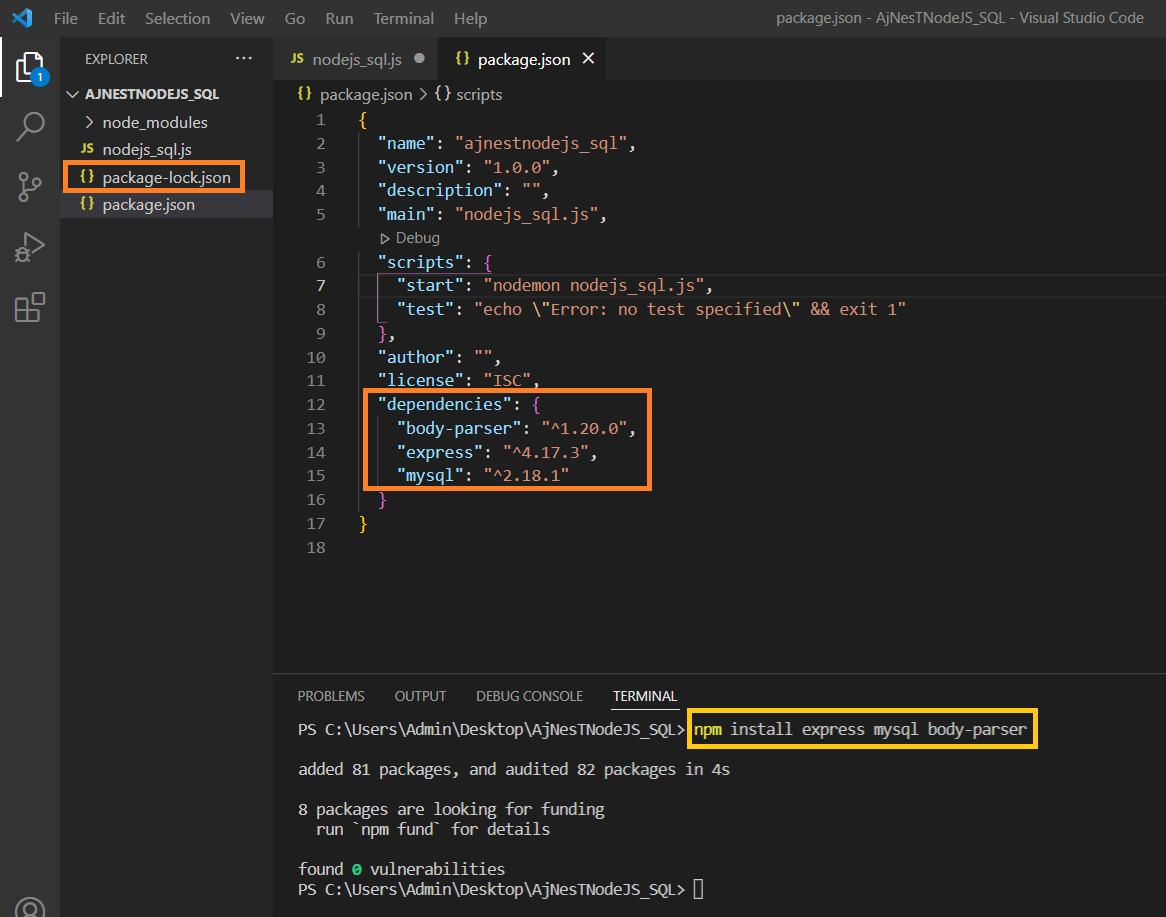Open the Source Control view icon
The width and height of the screenshot is (1166, 917).
[x=30, y=186]
